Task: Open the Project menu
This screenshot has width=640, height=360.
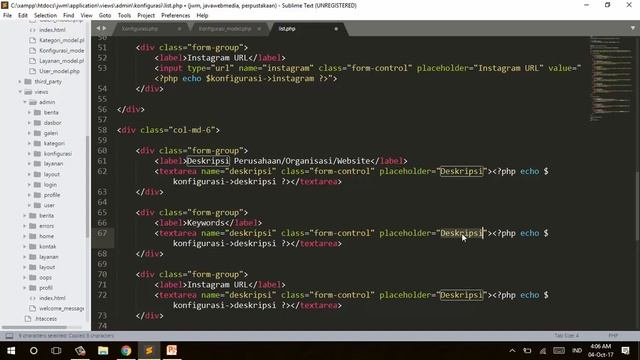Action: [146, 16]
